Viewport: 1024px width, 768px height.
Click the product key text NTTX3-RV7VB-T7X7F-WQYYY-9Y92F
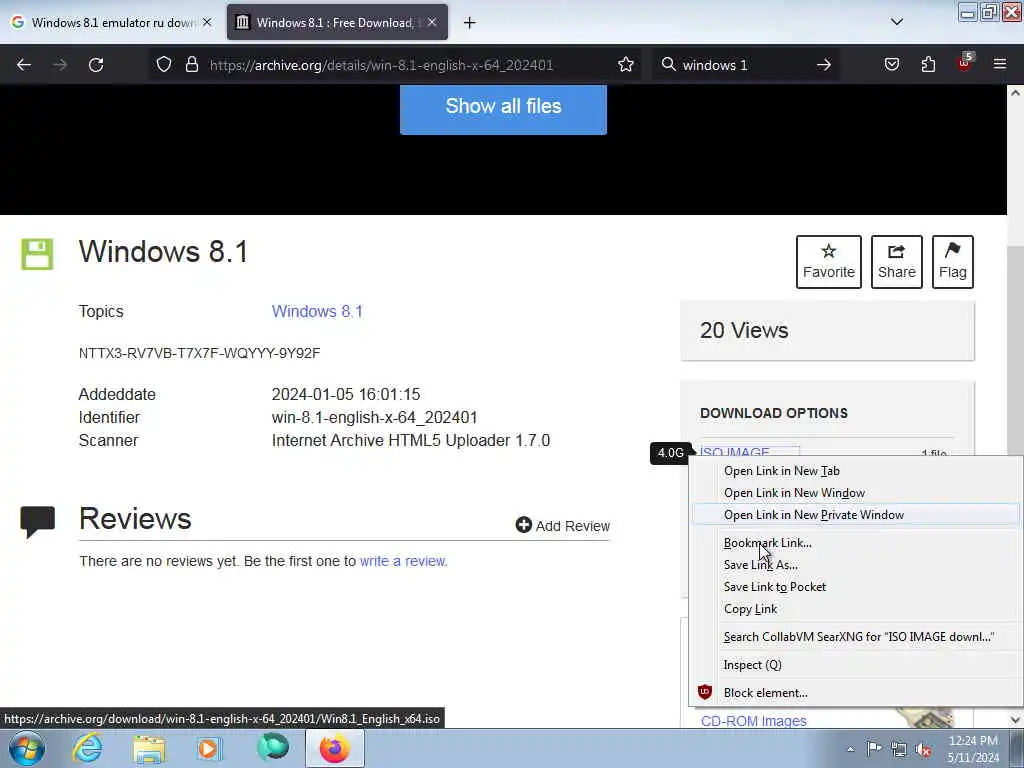click(x=199, y=353)
